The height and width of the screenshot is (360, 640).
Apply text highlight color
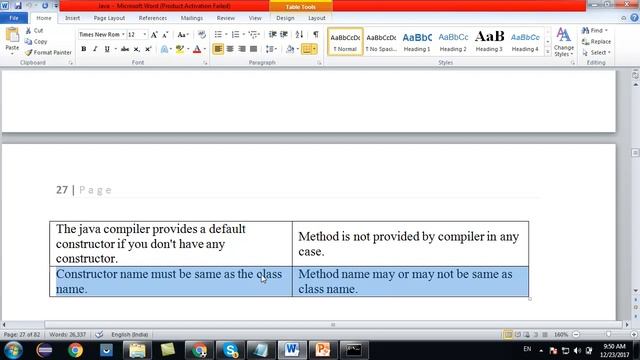180,49
